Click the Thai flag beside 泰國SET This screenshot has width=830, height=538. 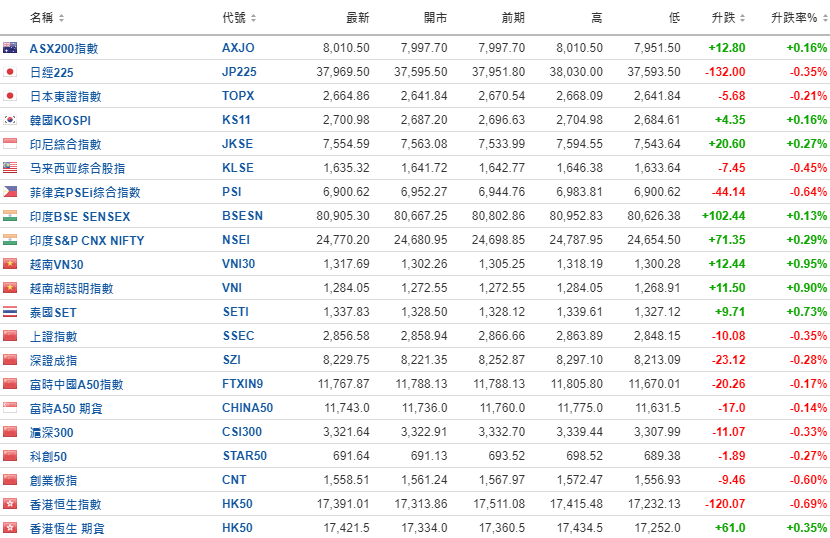pyautogui.click(x=10, y=311)
